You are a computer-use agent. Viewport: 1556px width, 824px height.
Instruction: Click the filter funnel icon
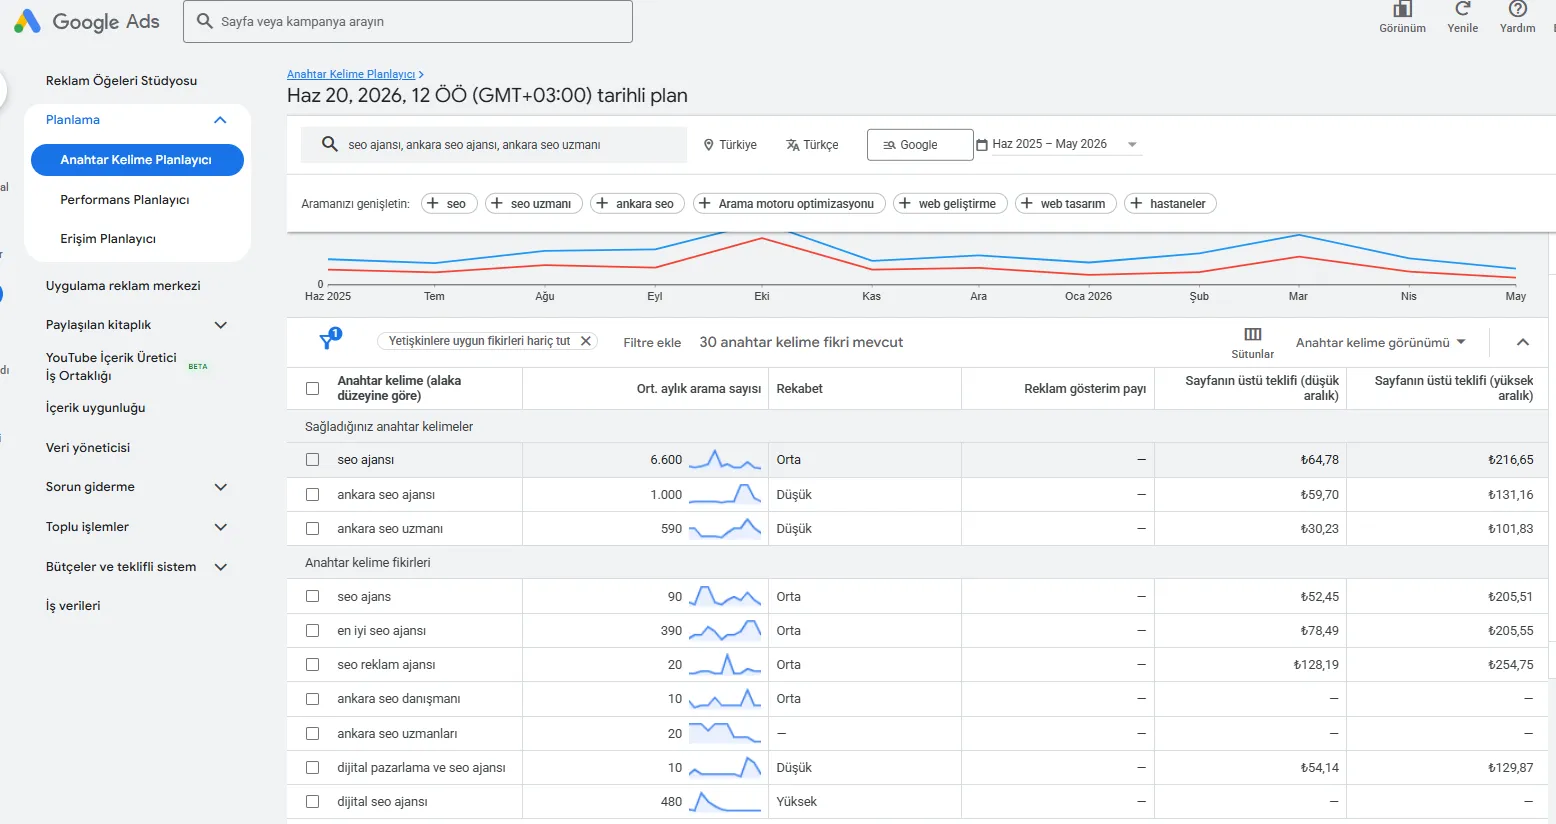point(327,341)
